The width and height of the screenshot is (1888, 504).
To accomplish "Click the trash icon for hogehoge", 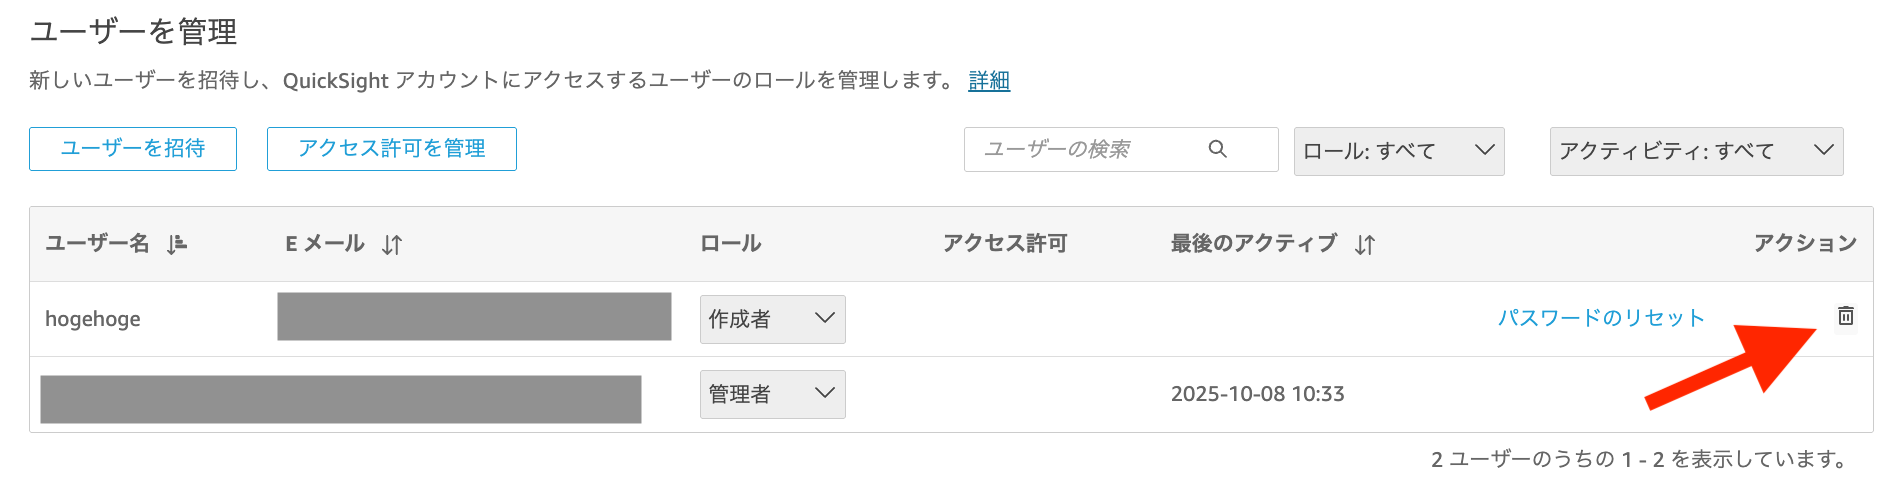I will 1845,316.
